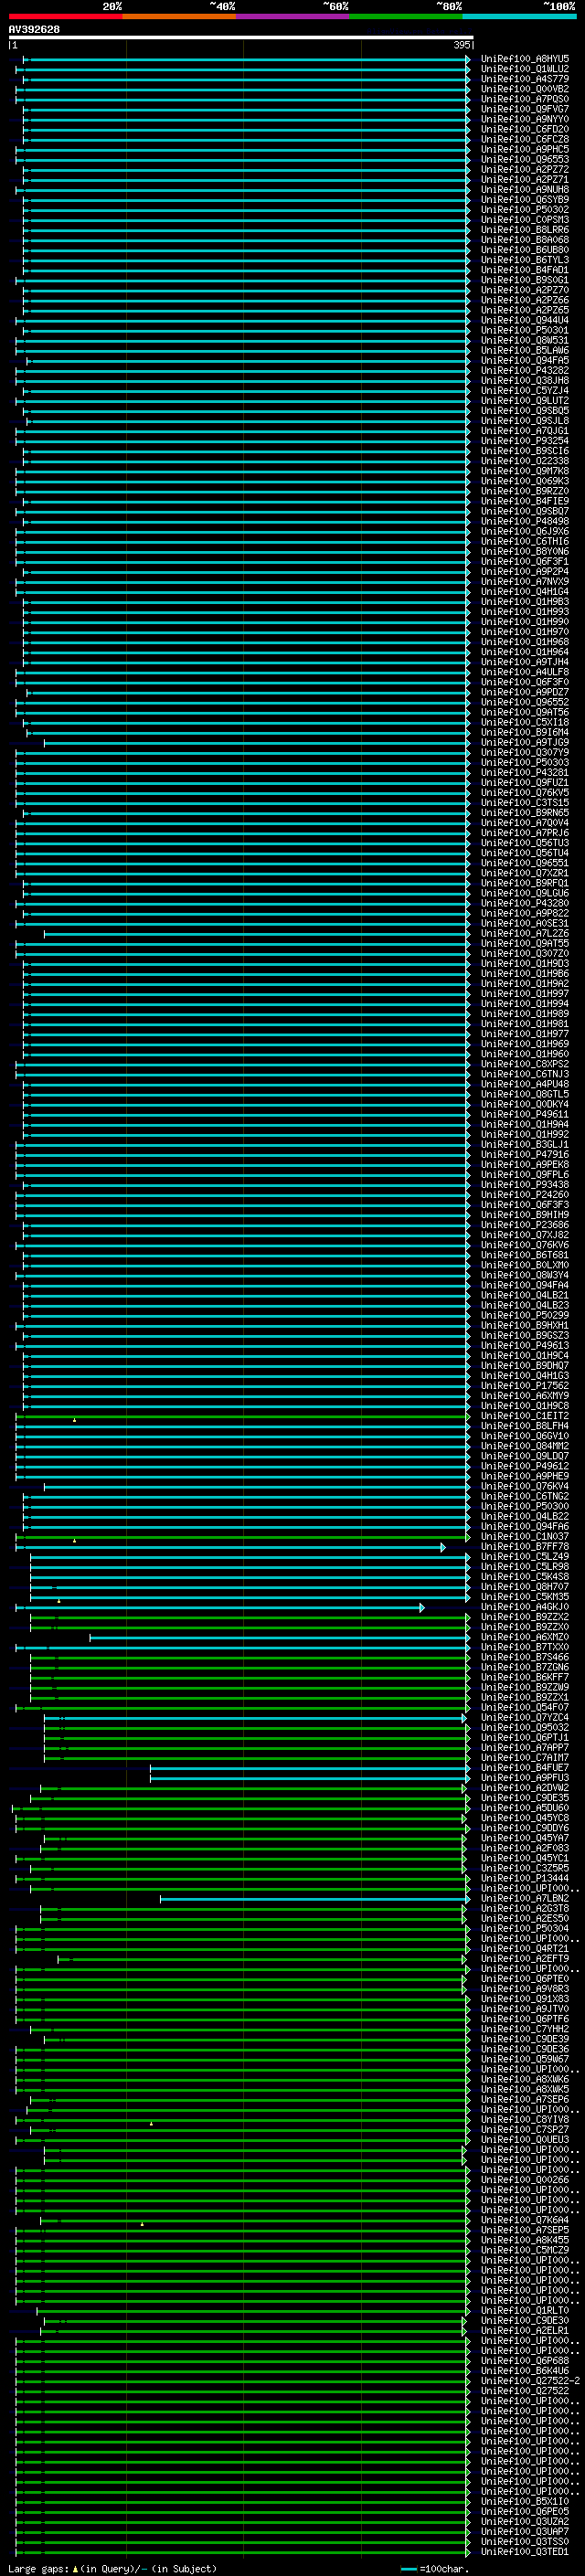
Task: Open hit UniRef100_B7FF78
Action: [525, 1547]
